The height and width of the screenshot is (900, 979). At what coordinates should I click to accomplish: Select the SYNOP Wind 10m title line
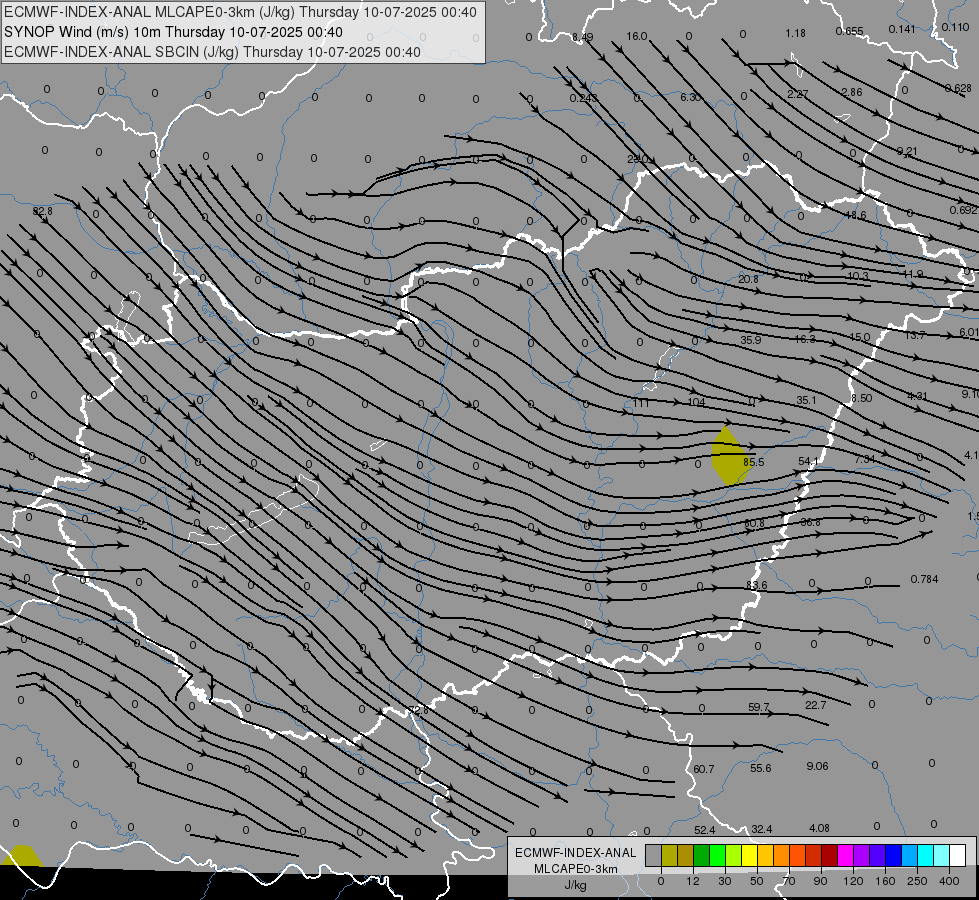point(174,32)
